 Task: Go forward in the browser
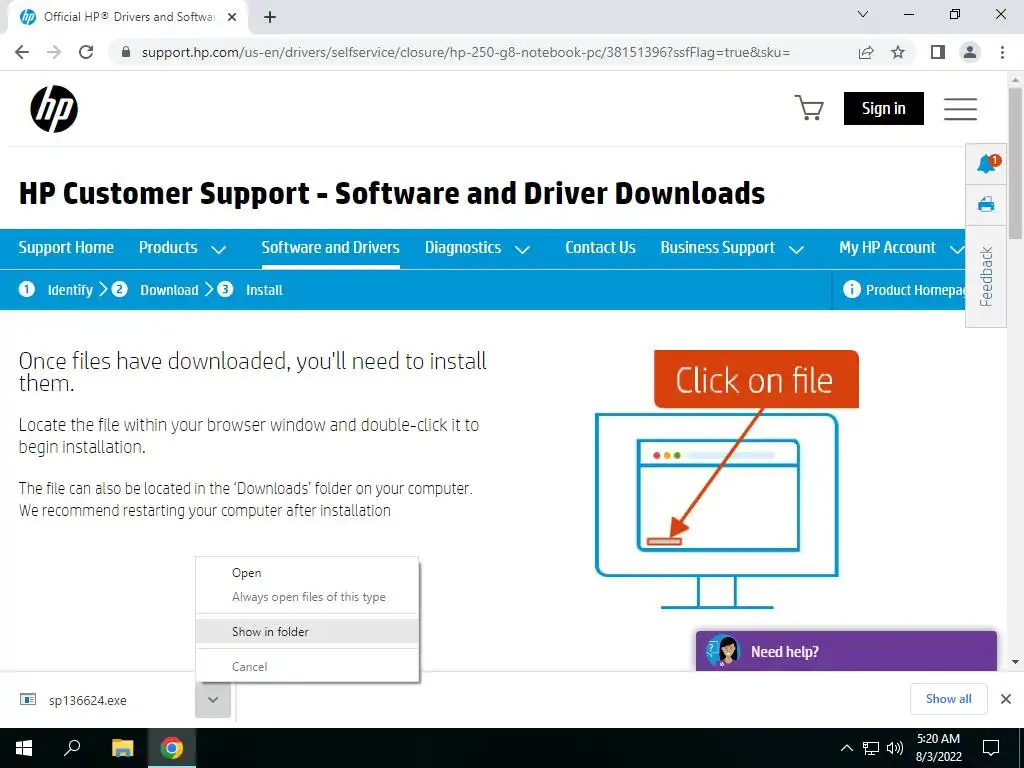click(x=54, y=52)
